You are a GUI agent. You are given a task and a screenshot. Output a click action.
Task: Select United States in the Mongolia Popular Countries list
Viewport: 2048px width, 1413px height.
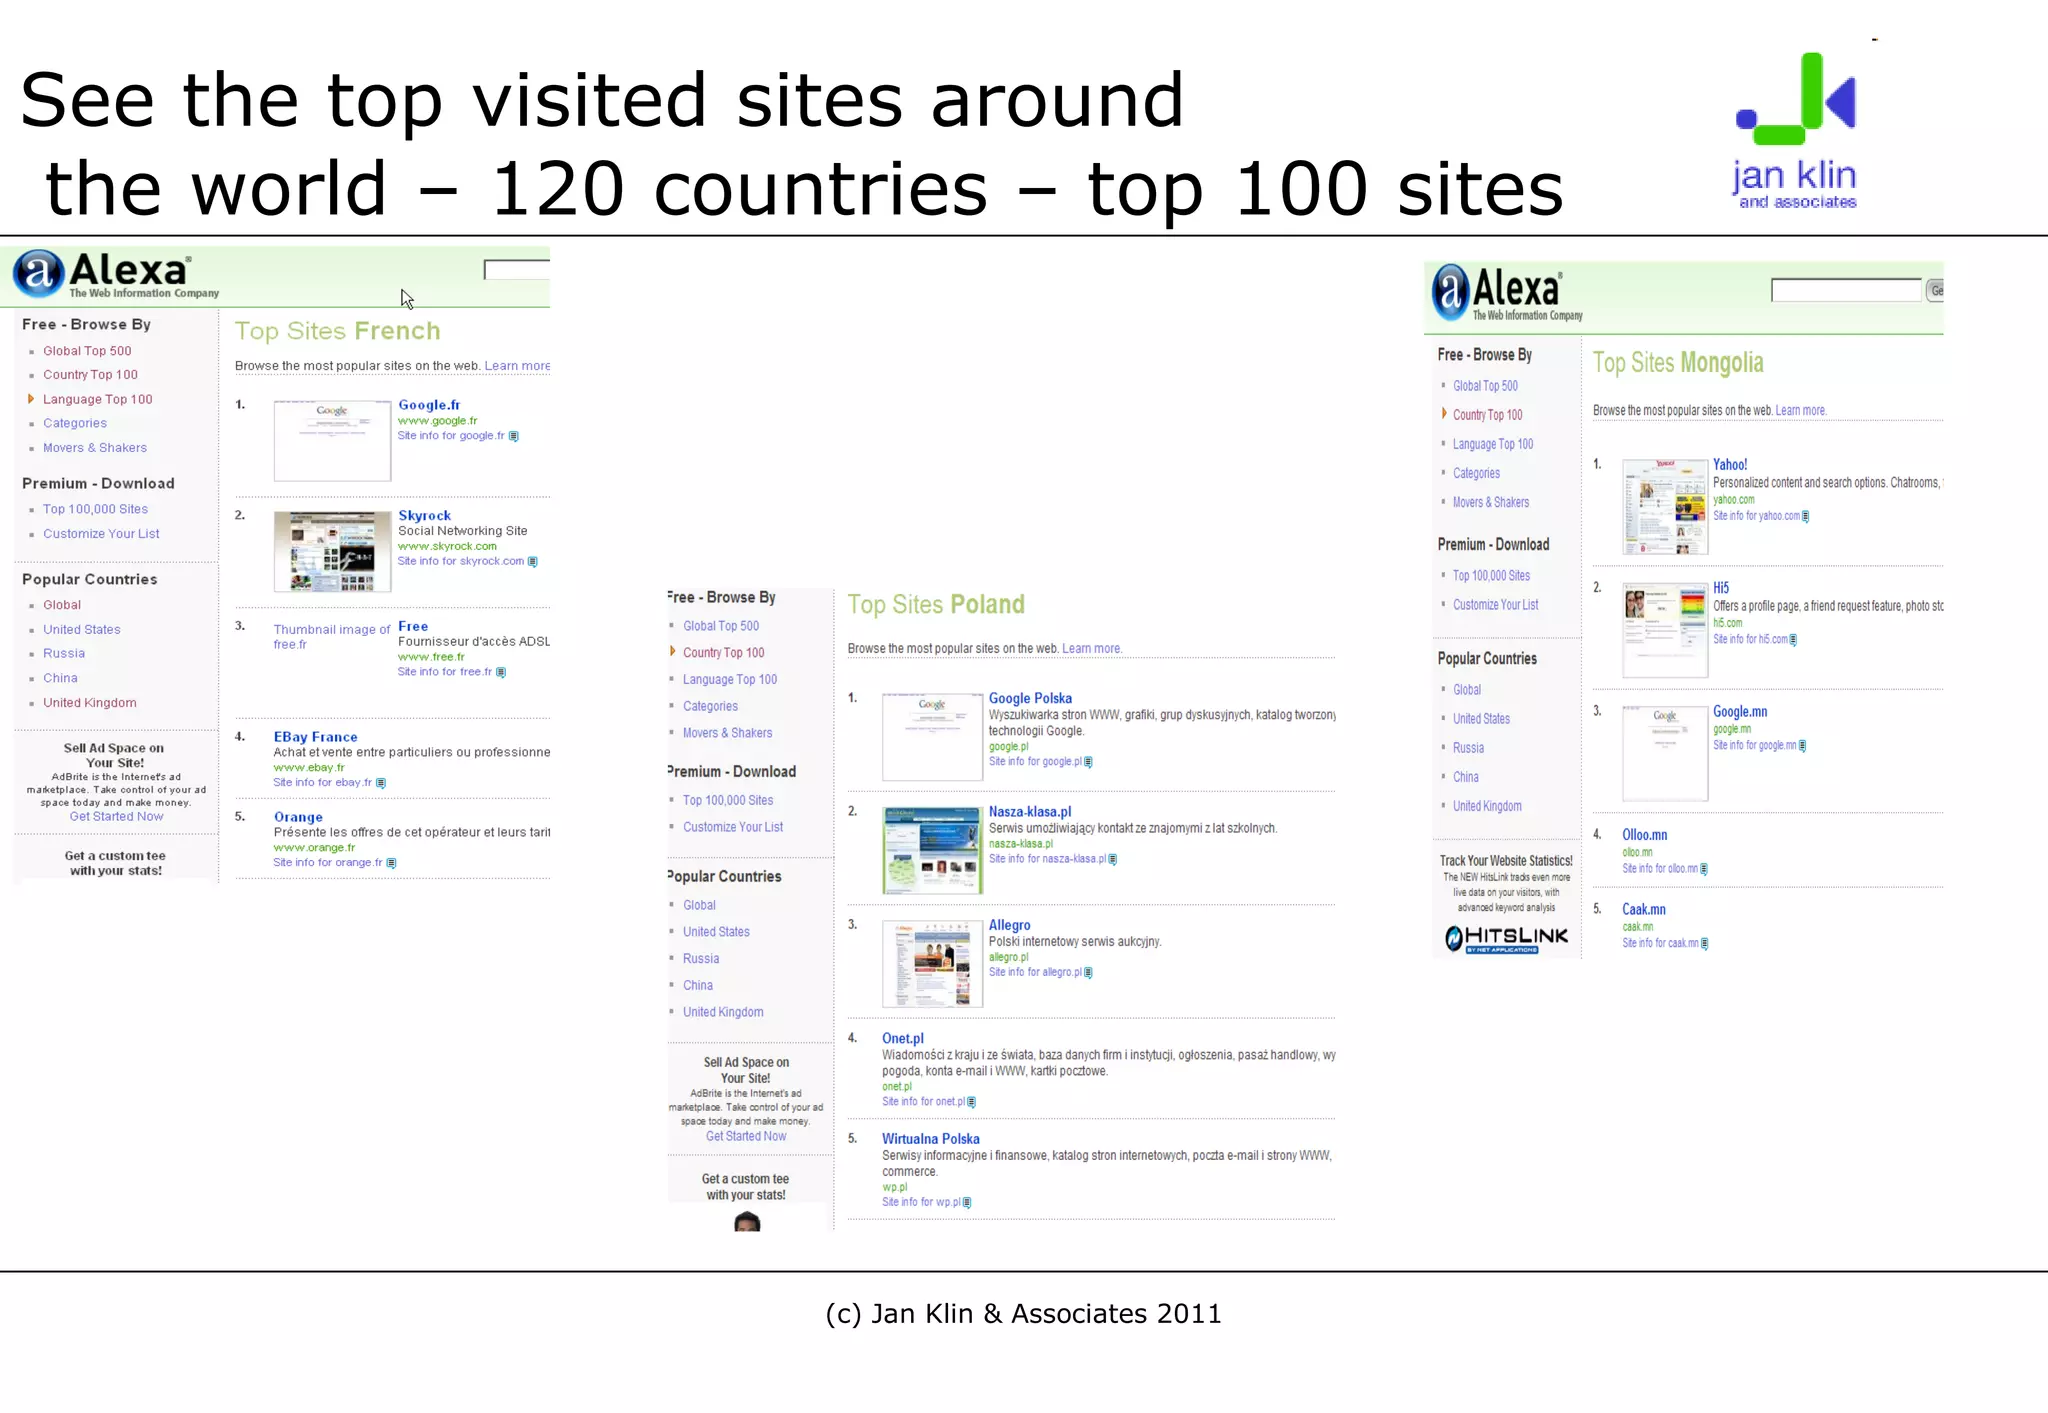(1481, 719)
